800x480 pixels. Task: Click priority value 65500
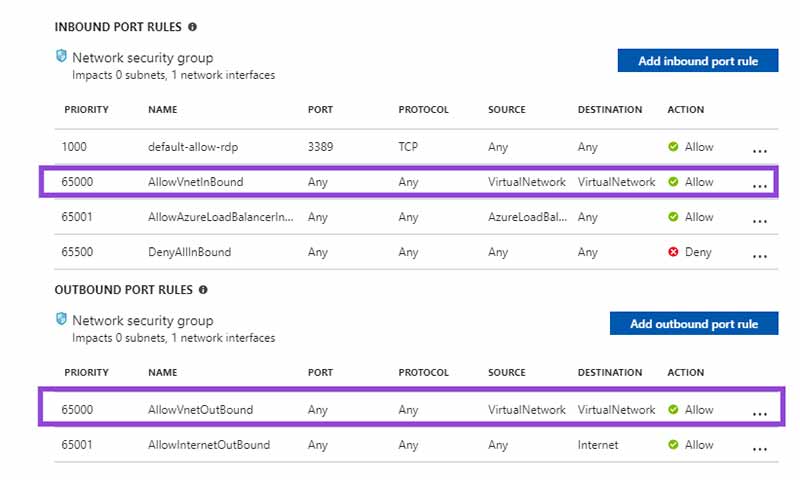pyautogui.click(x=77, y=252)
